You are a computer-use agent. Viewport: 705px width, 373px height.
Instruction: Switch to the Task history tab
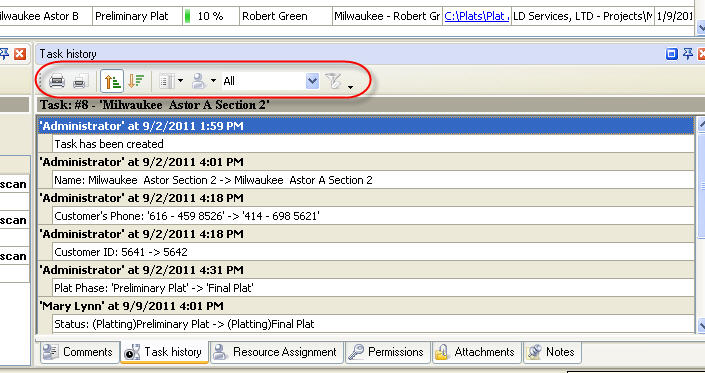tap(165, 352)
